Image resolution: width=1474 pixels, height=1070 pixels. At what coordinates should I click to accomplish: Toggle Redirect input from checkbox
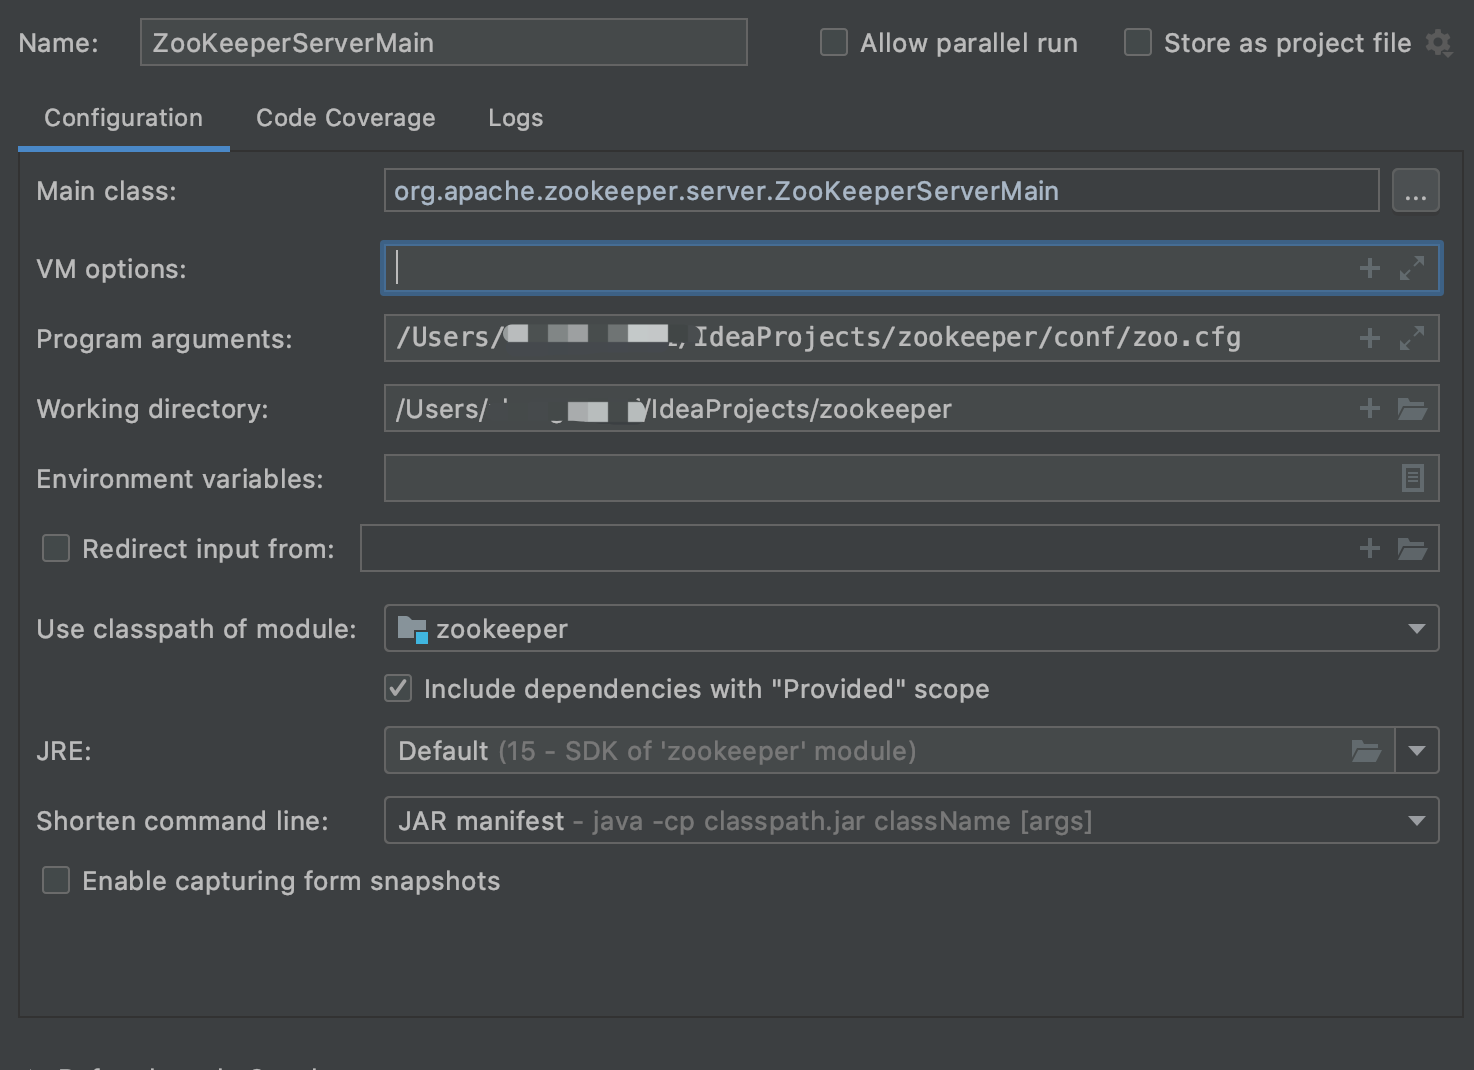(56, 548)
